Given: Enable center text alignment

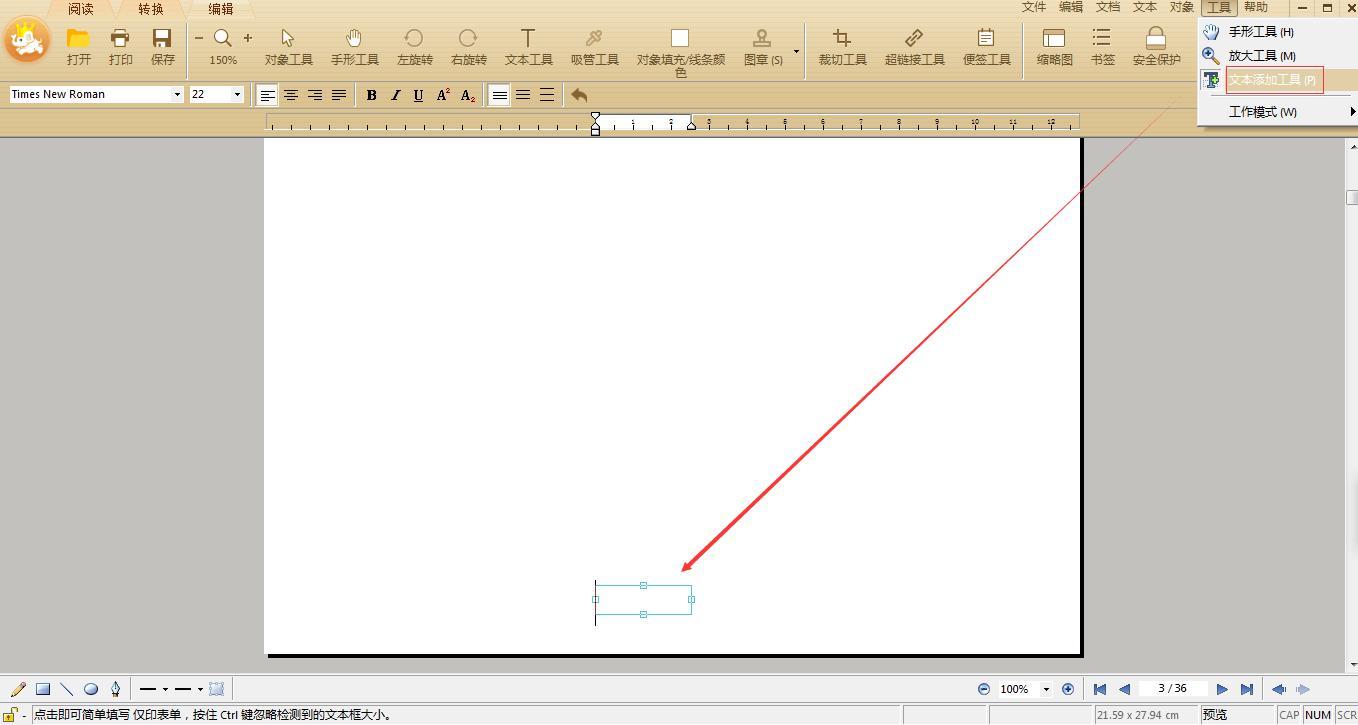Looking at the screenshot, I should pos(291,95).
